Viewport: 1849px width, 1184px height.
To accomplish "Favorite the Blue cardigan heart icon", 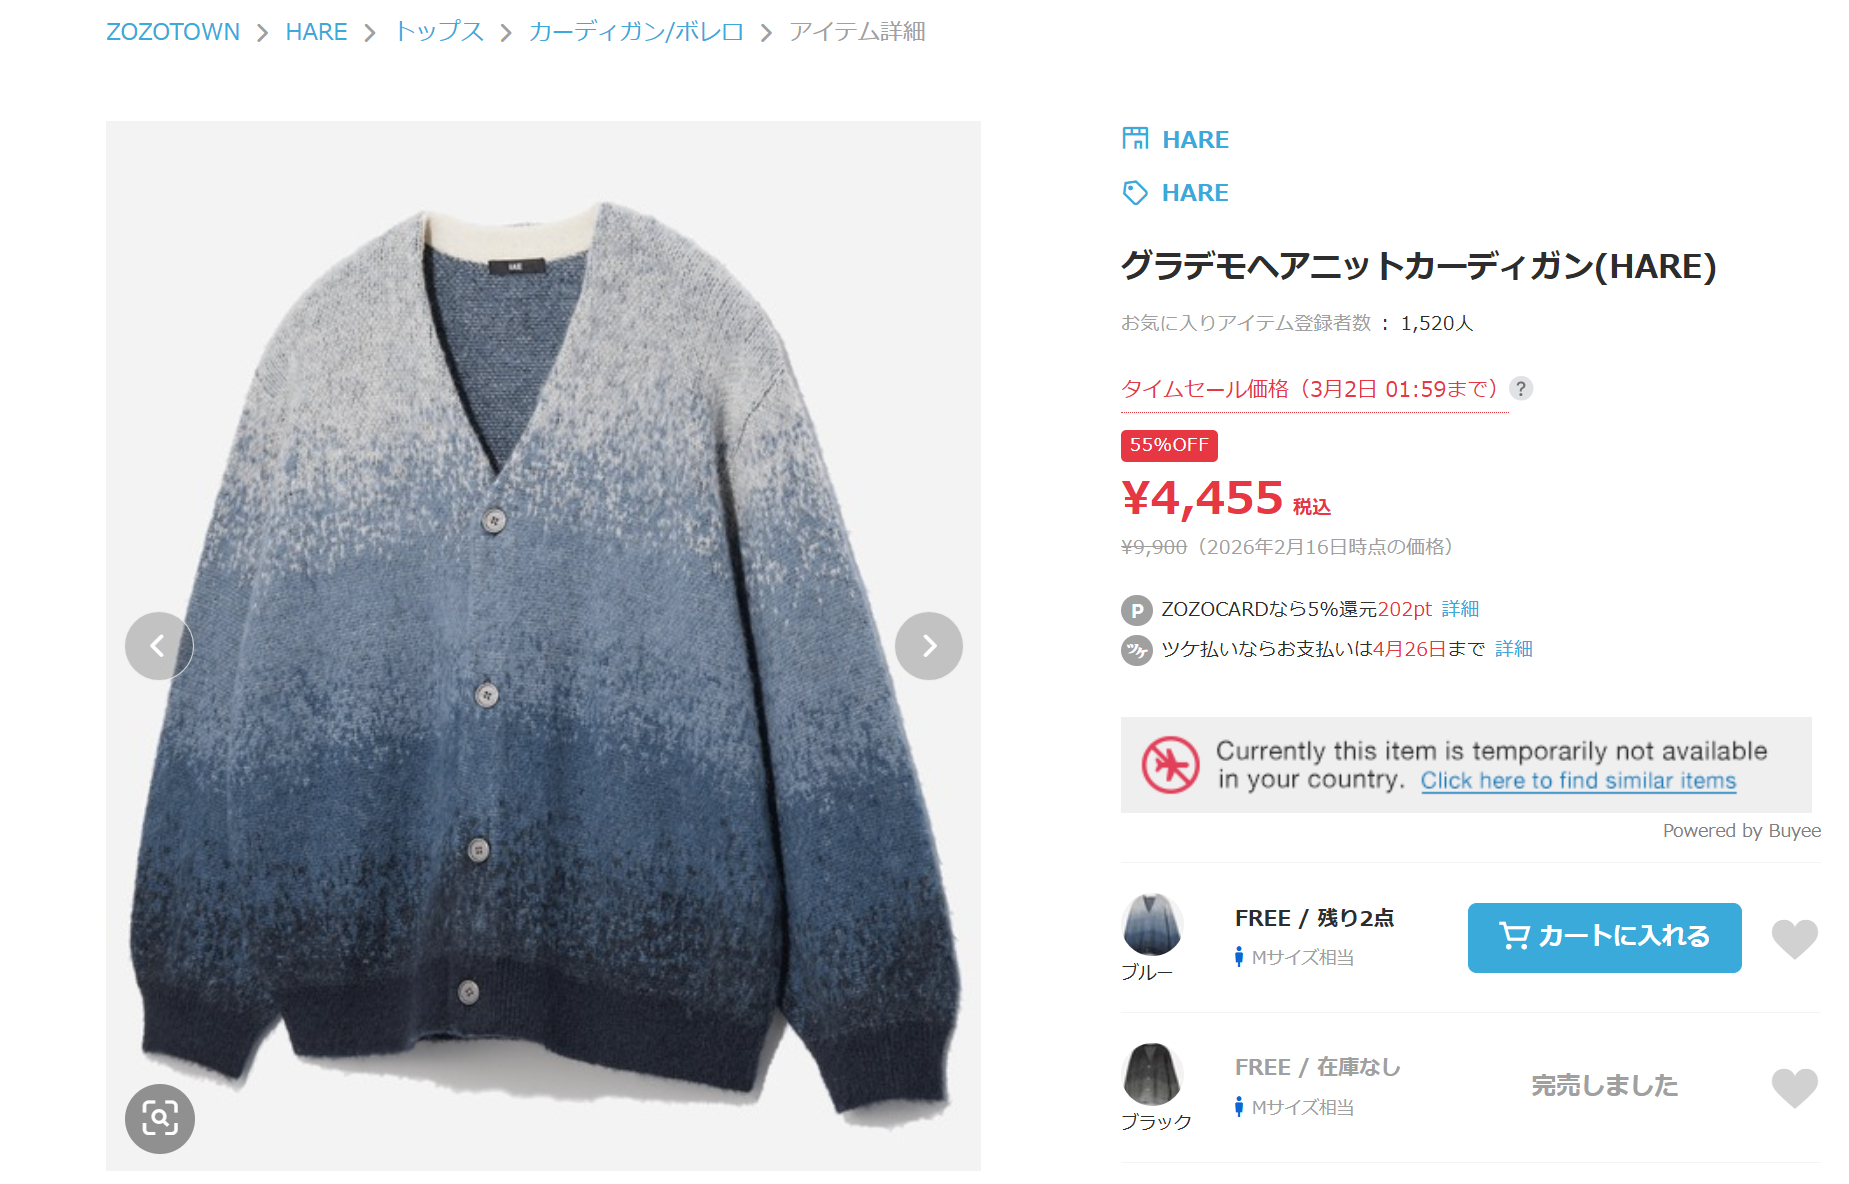I will point(1795,938).
